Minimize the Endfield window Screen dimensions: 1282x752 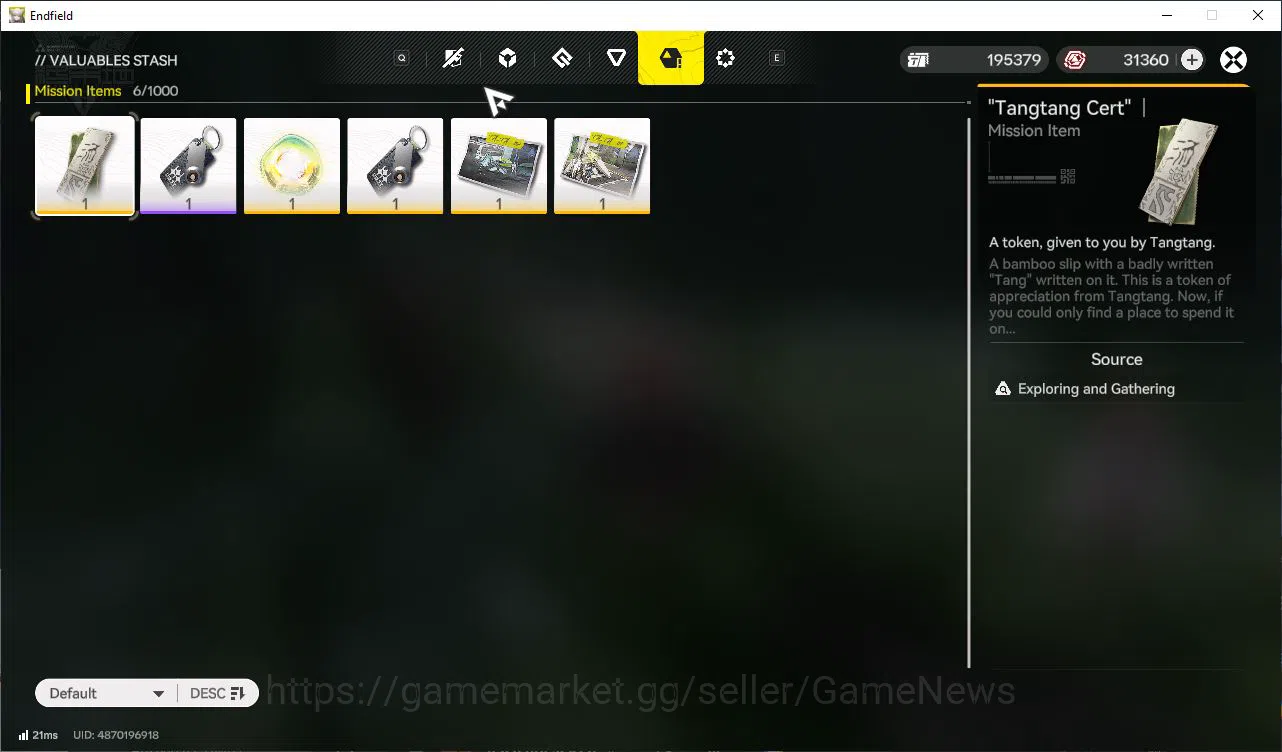click(x=1166, y=15)
